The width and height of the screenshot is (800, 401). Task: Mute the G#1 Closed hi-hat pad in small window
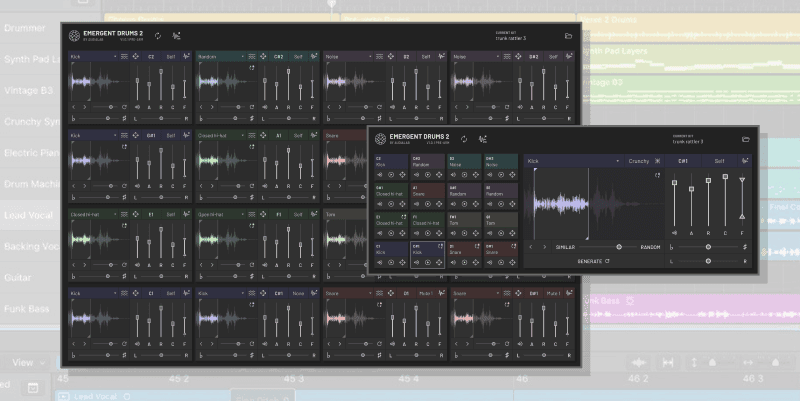click(x=380, y=204)
